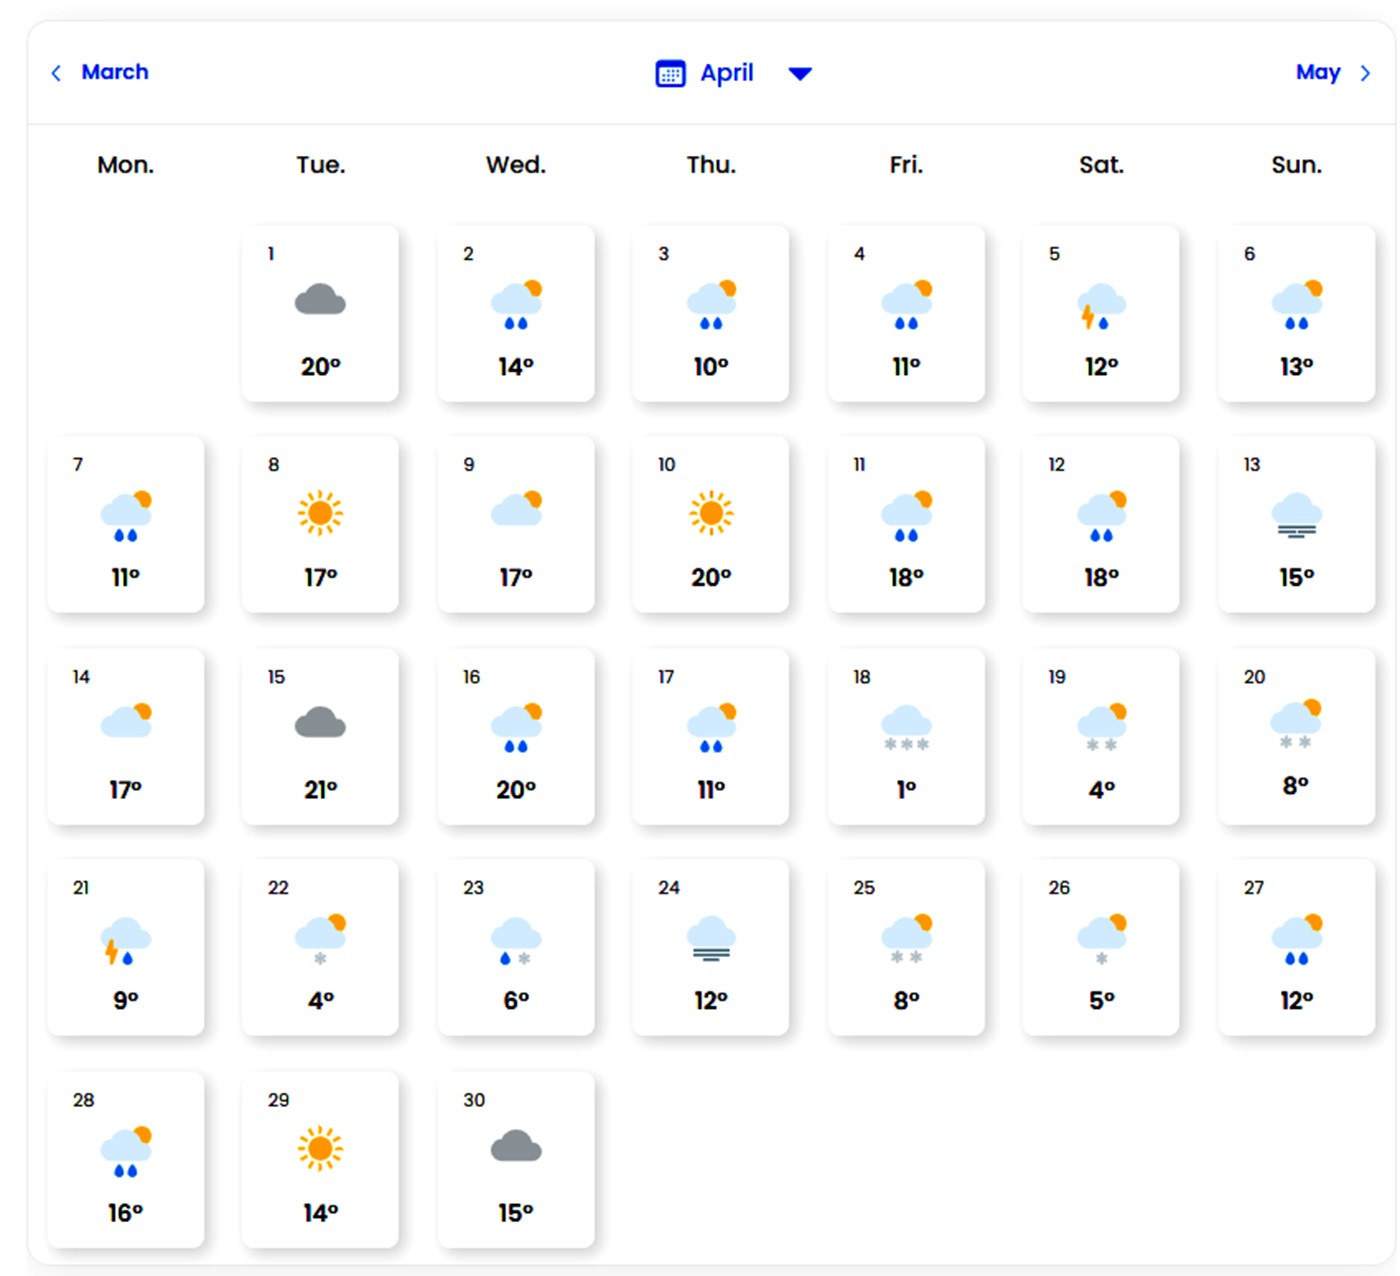This screenshot has width=1400, height=1276.
Task: Click the thunderstorm icon on April 21
Action: point(125,941)
